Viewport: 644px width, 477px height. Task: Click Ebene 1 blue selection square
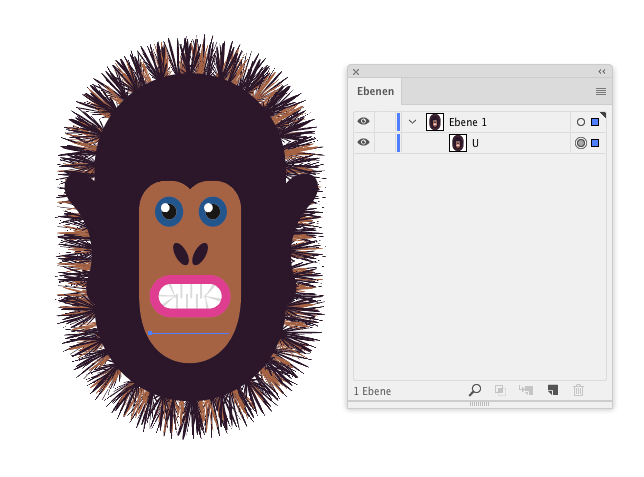coord(595,122)
